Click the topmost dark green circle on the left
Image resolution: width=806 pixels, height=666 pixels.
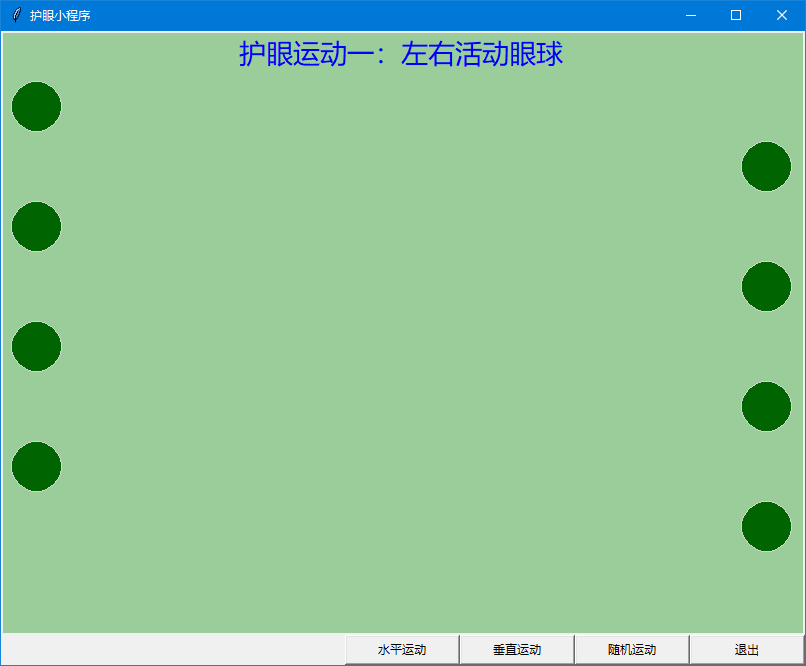coord(36,106)
